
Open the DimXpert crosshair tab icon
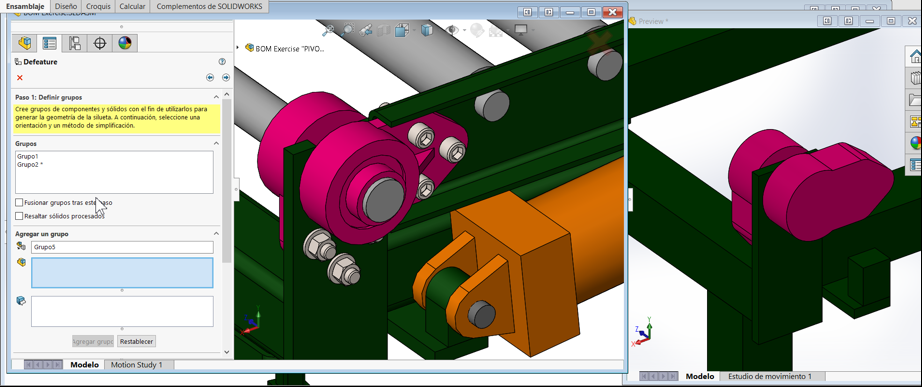(x=99, y=43)
